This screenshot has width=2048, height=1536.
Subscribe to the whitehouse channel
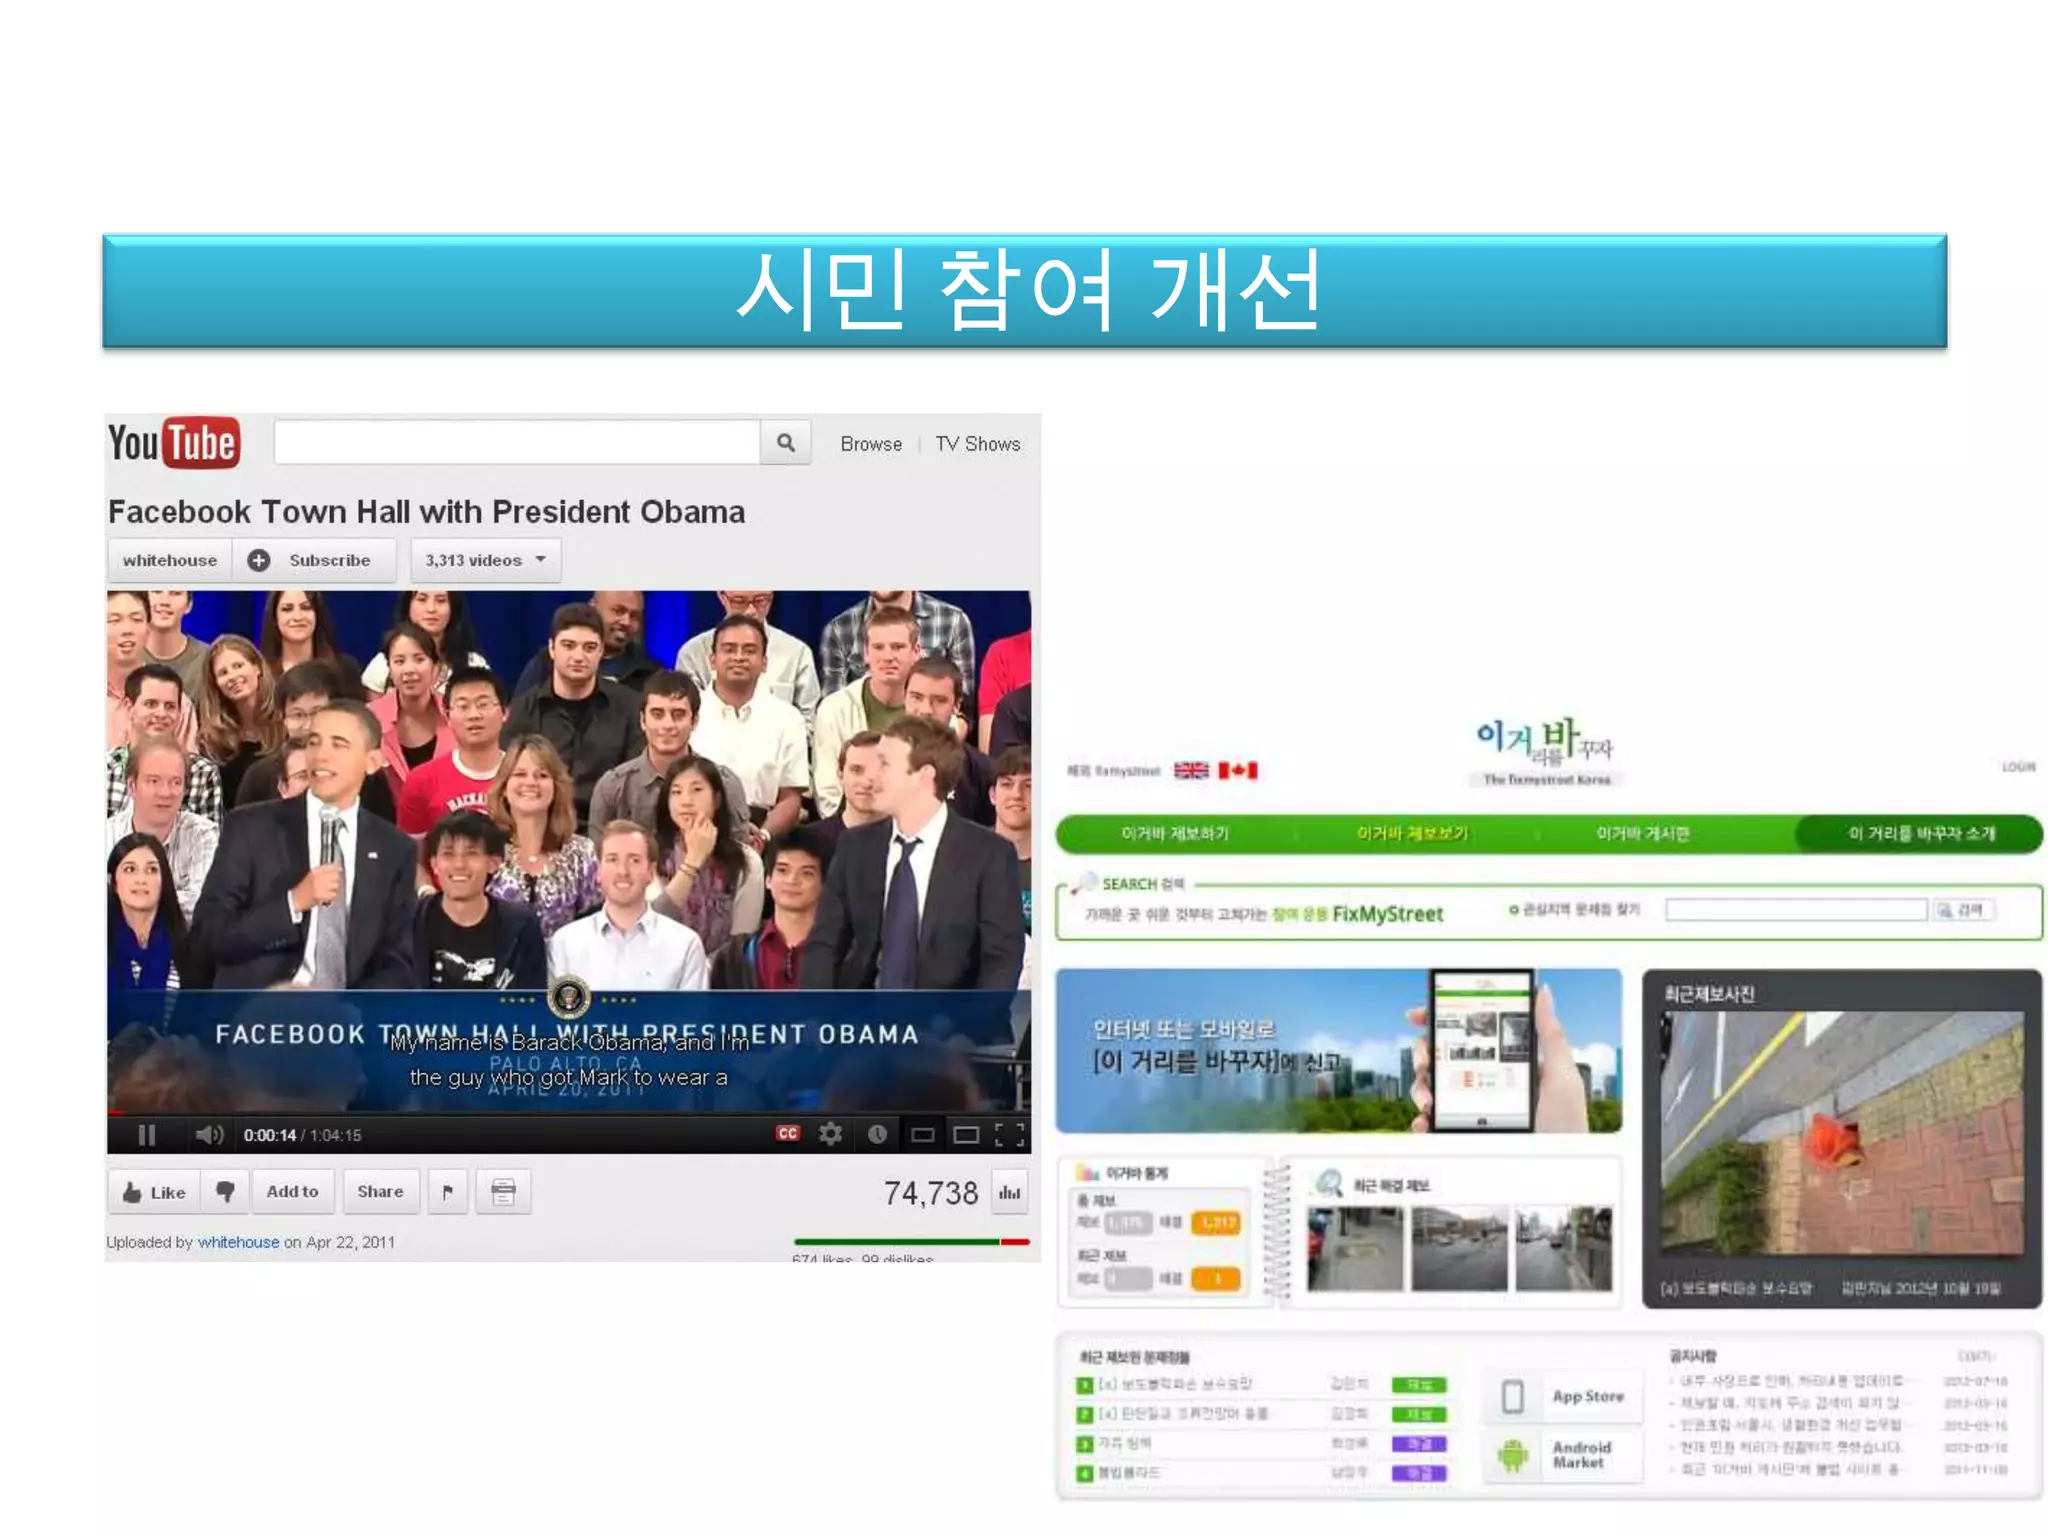(314, 561)
